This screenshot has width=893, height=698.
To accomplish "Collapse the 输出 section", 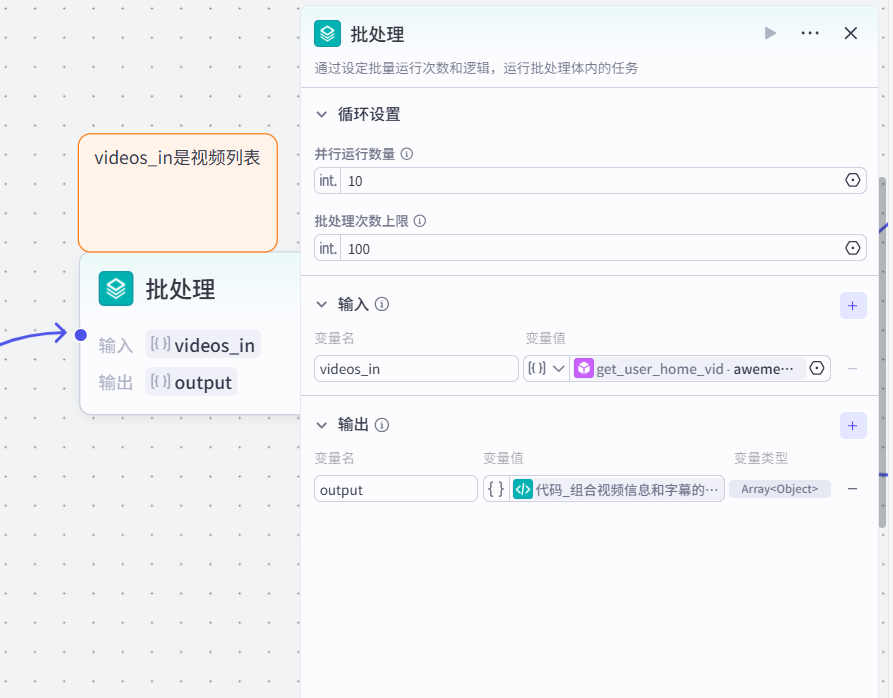I will [322, 424].
